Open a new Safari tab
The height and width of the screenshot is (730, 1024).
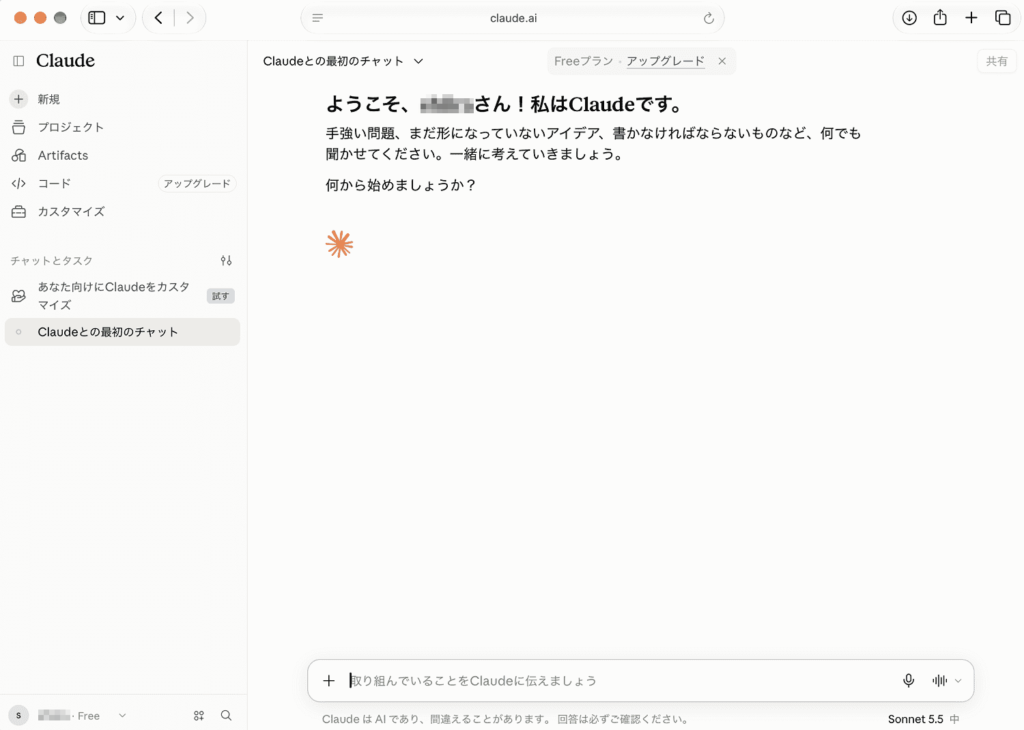pyautogui.click(x=971, y=18)
